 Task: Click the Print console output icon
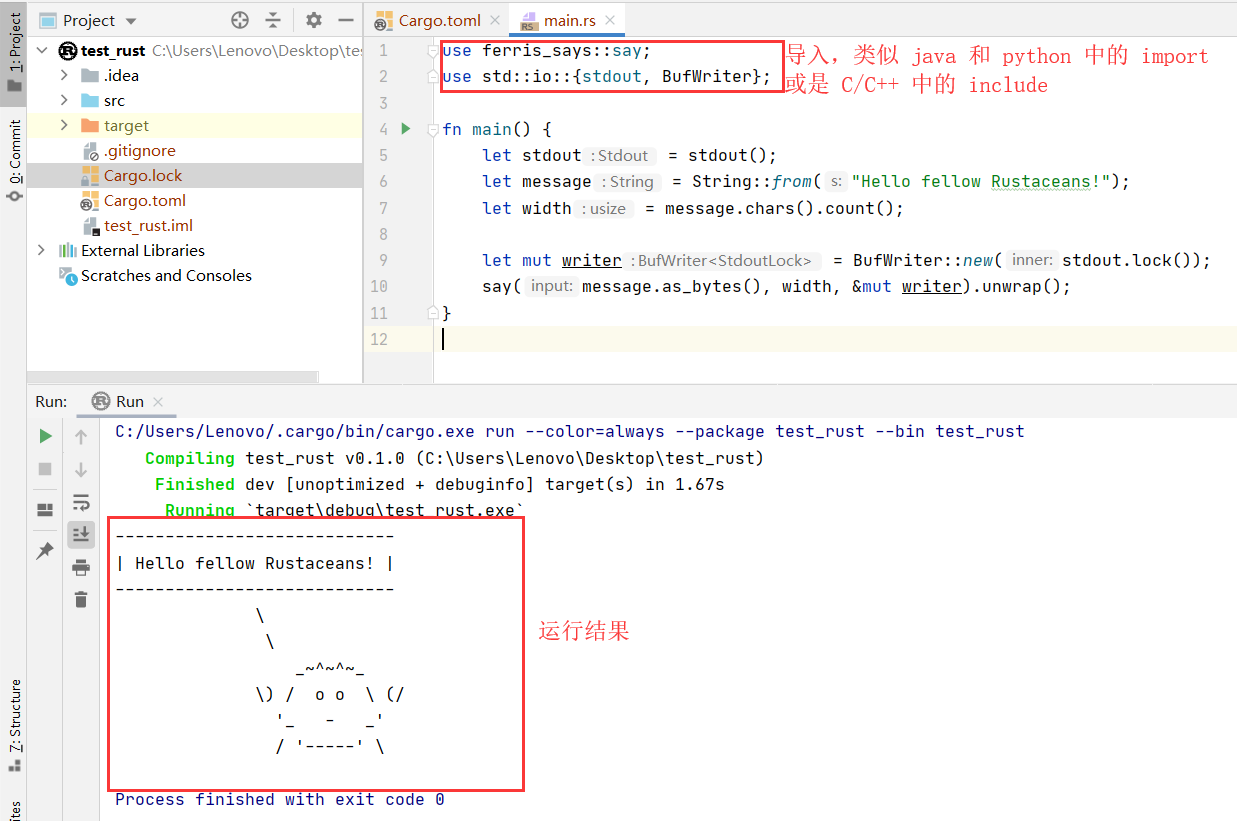coord(81,567)
